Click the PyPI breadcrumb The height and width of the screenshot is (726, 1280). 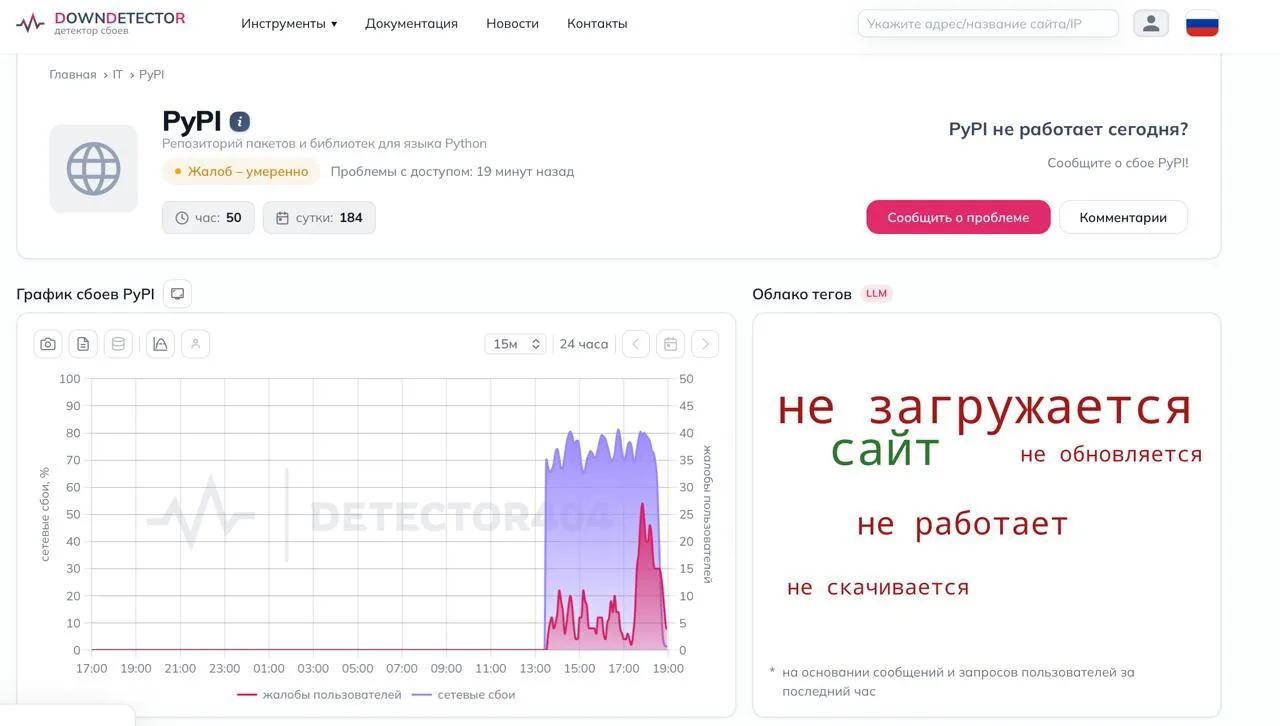(152, 75)
